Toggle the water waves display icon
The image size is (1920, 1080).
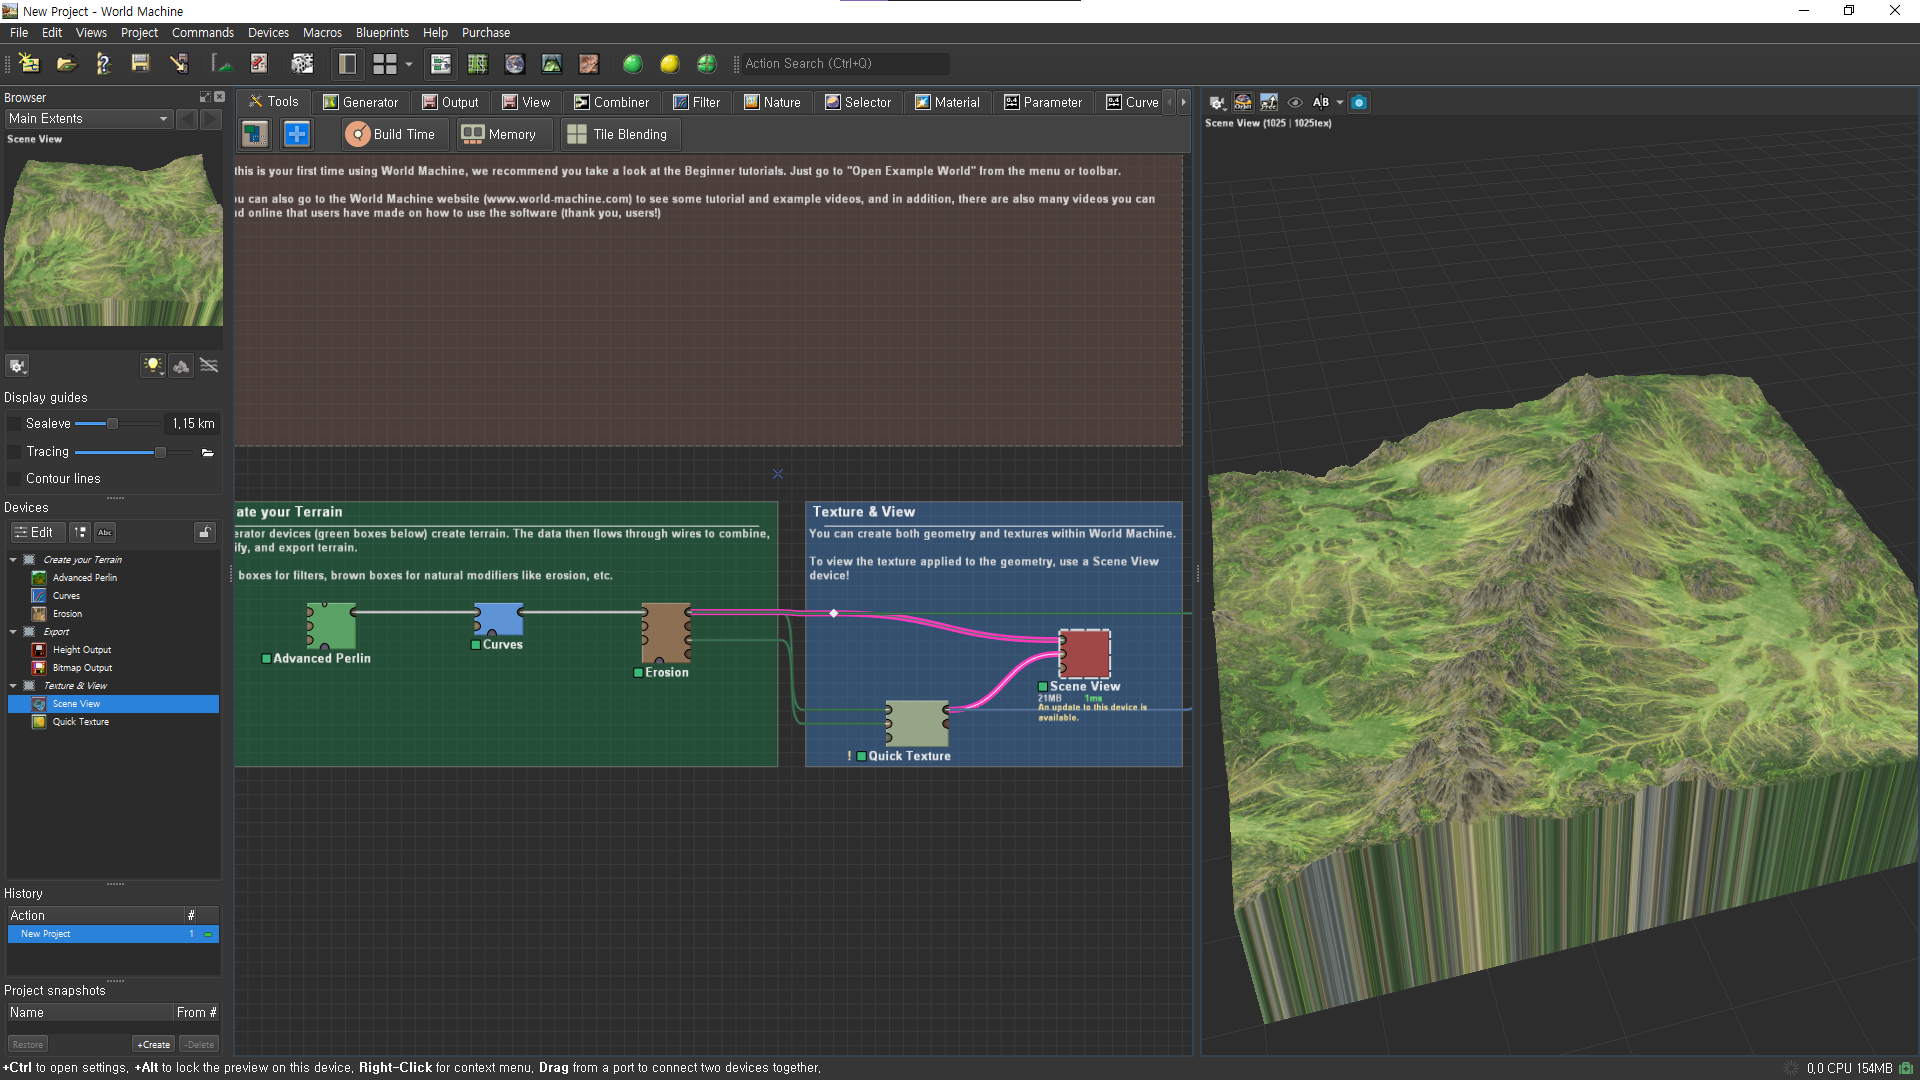pos(209,366)
